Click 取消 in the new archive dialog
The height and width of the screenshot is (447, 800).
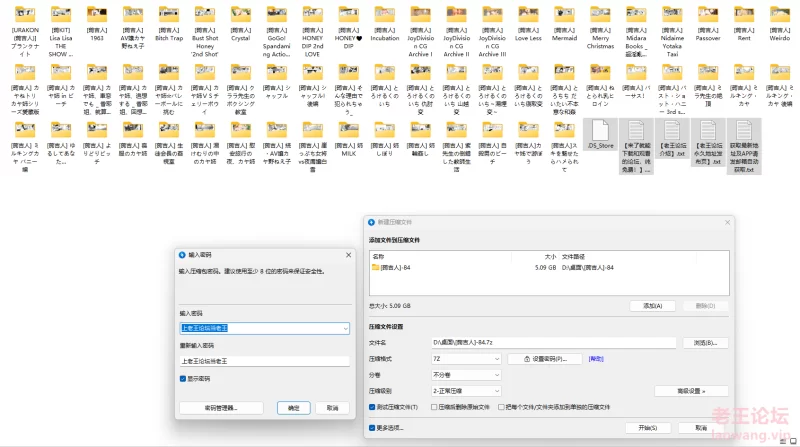[x=701, y=428]
